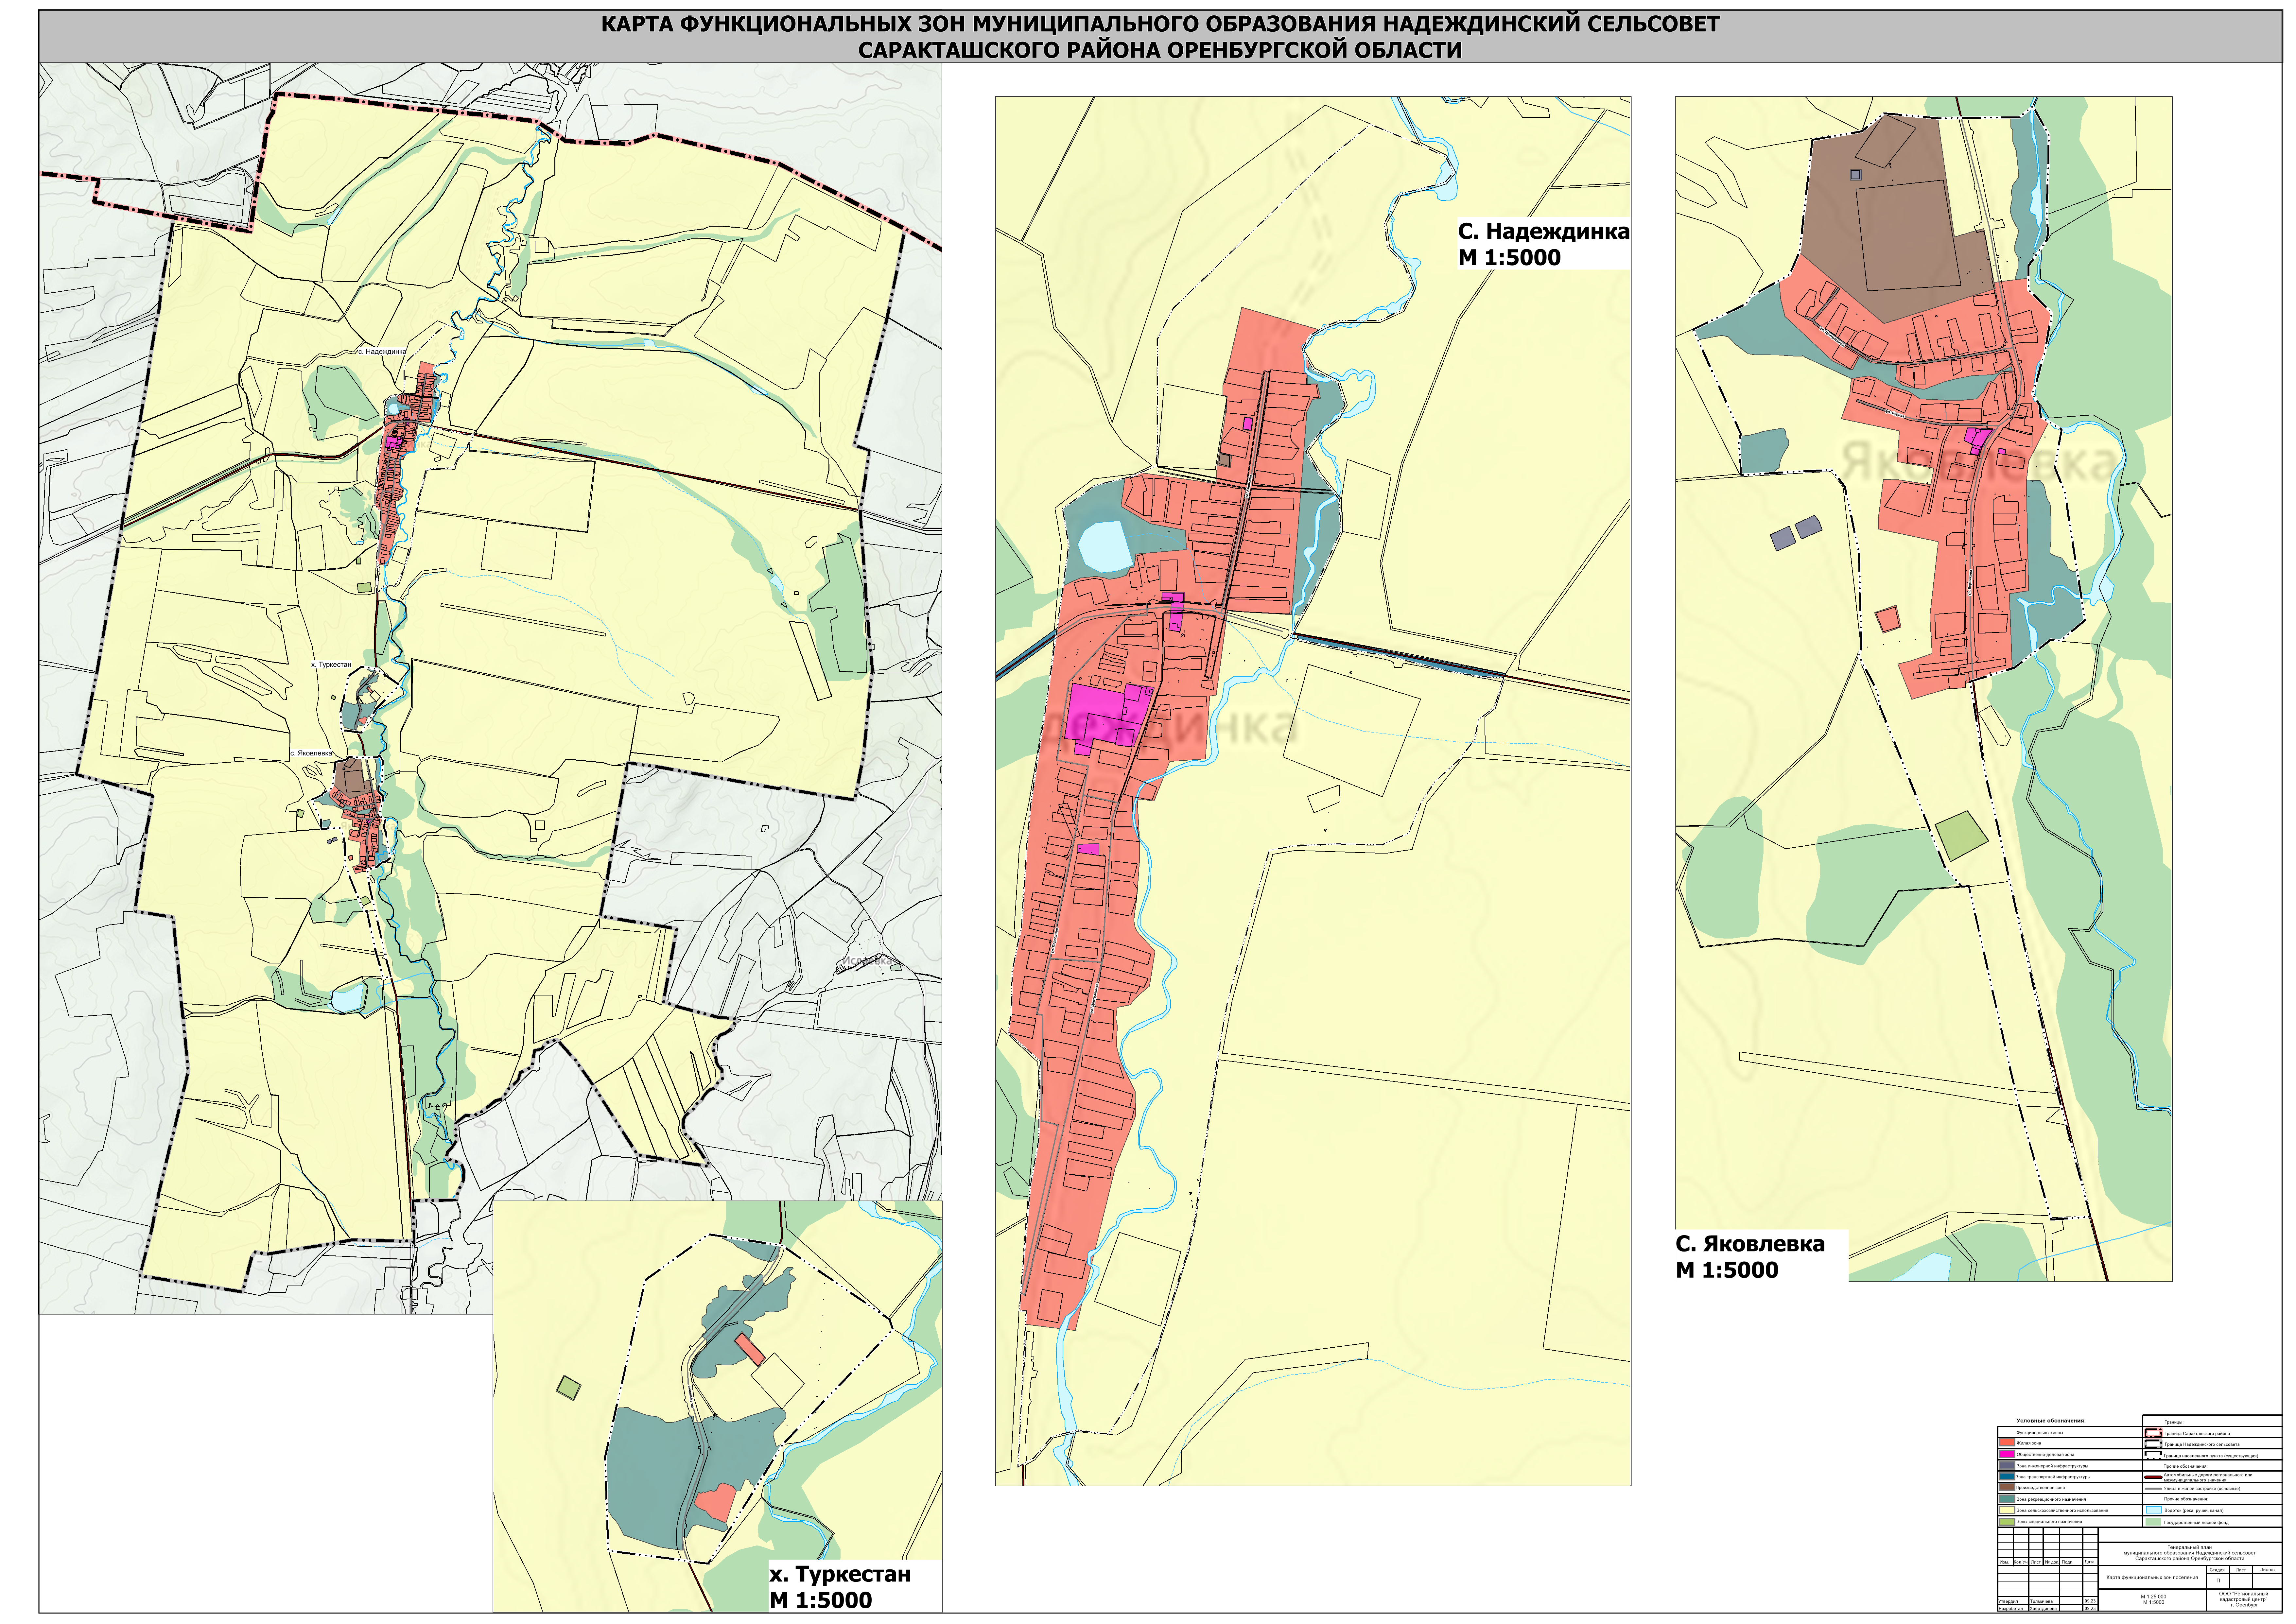This screenshot has width=2296, height=1624.
Task: Click the Толмачева name cell
Action: click(2044, 1601)
